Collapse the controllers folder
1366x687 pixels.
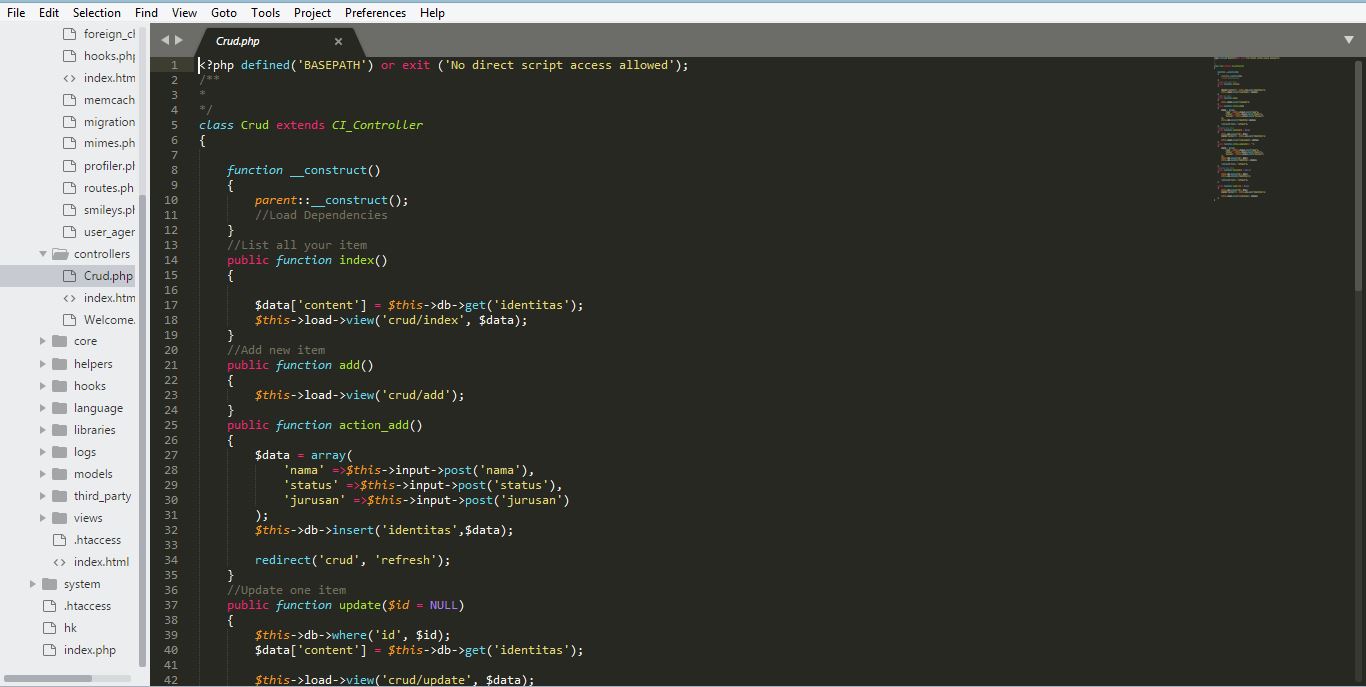(43, 254)
